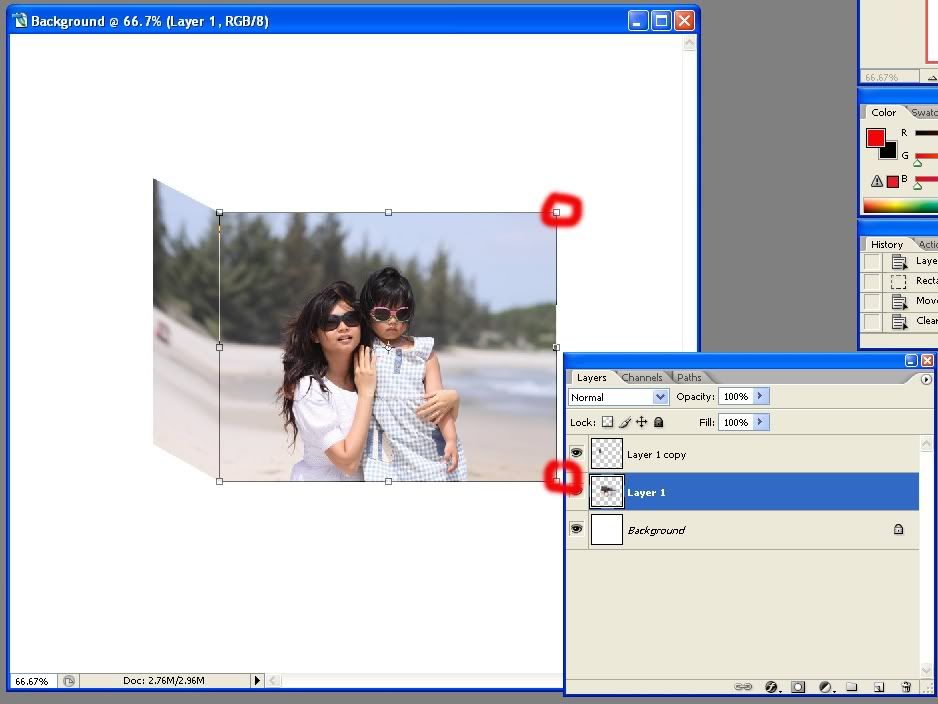Toggle the lock all padlock option
938x704 pixels.
point(659,423)
